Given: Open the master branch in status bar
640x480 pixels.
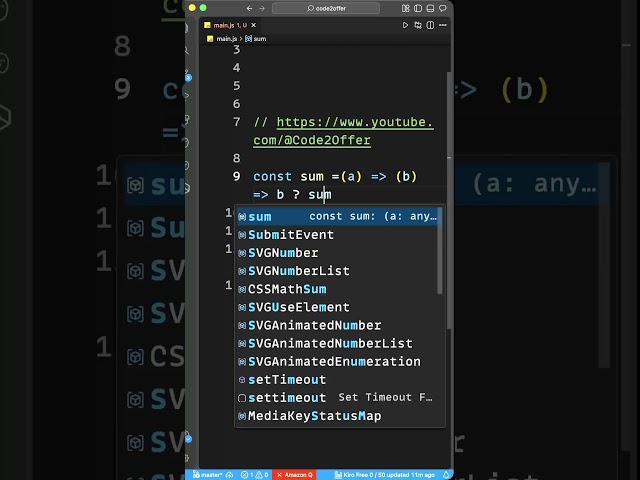Looking at the screenshot, I should coord(208,475).
